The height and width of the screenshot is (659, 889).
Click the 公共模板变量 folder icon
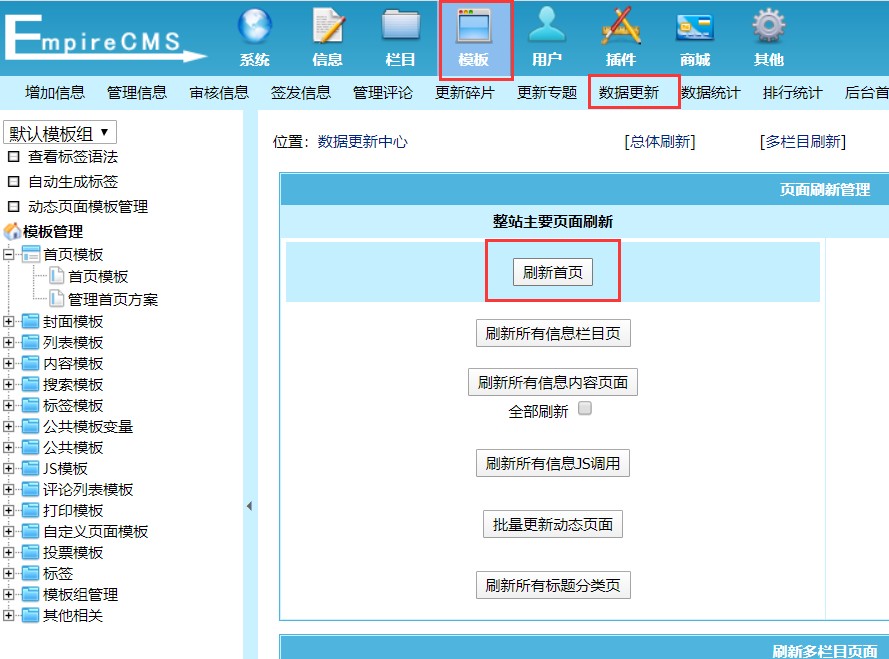point(31,426)
